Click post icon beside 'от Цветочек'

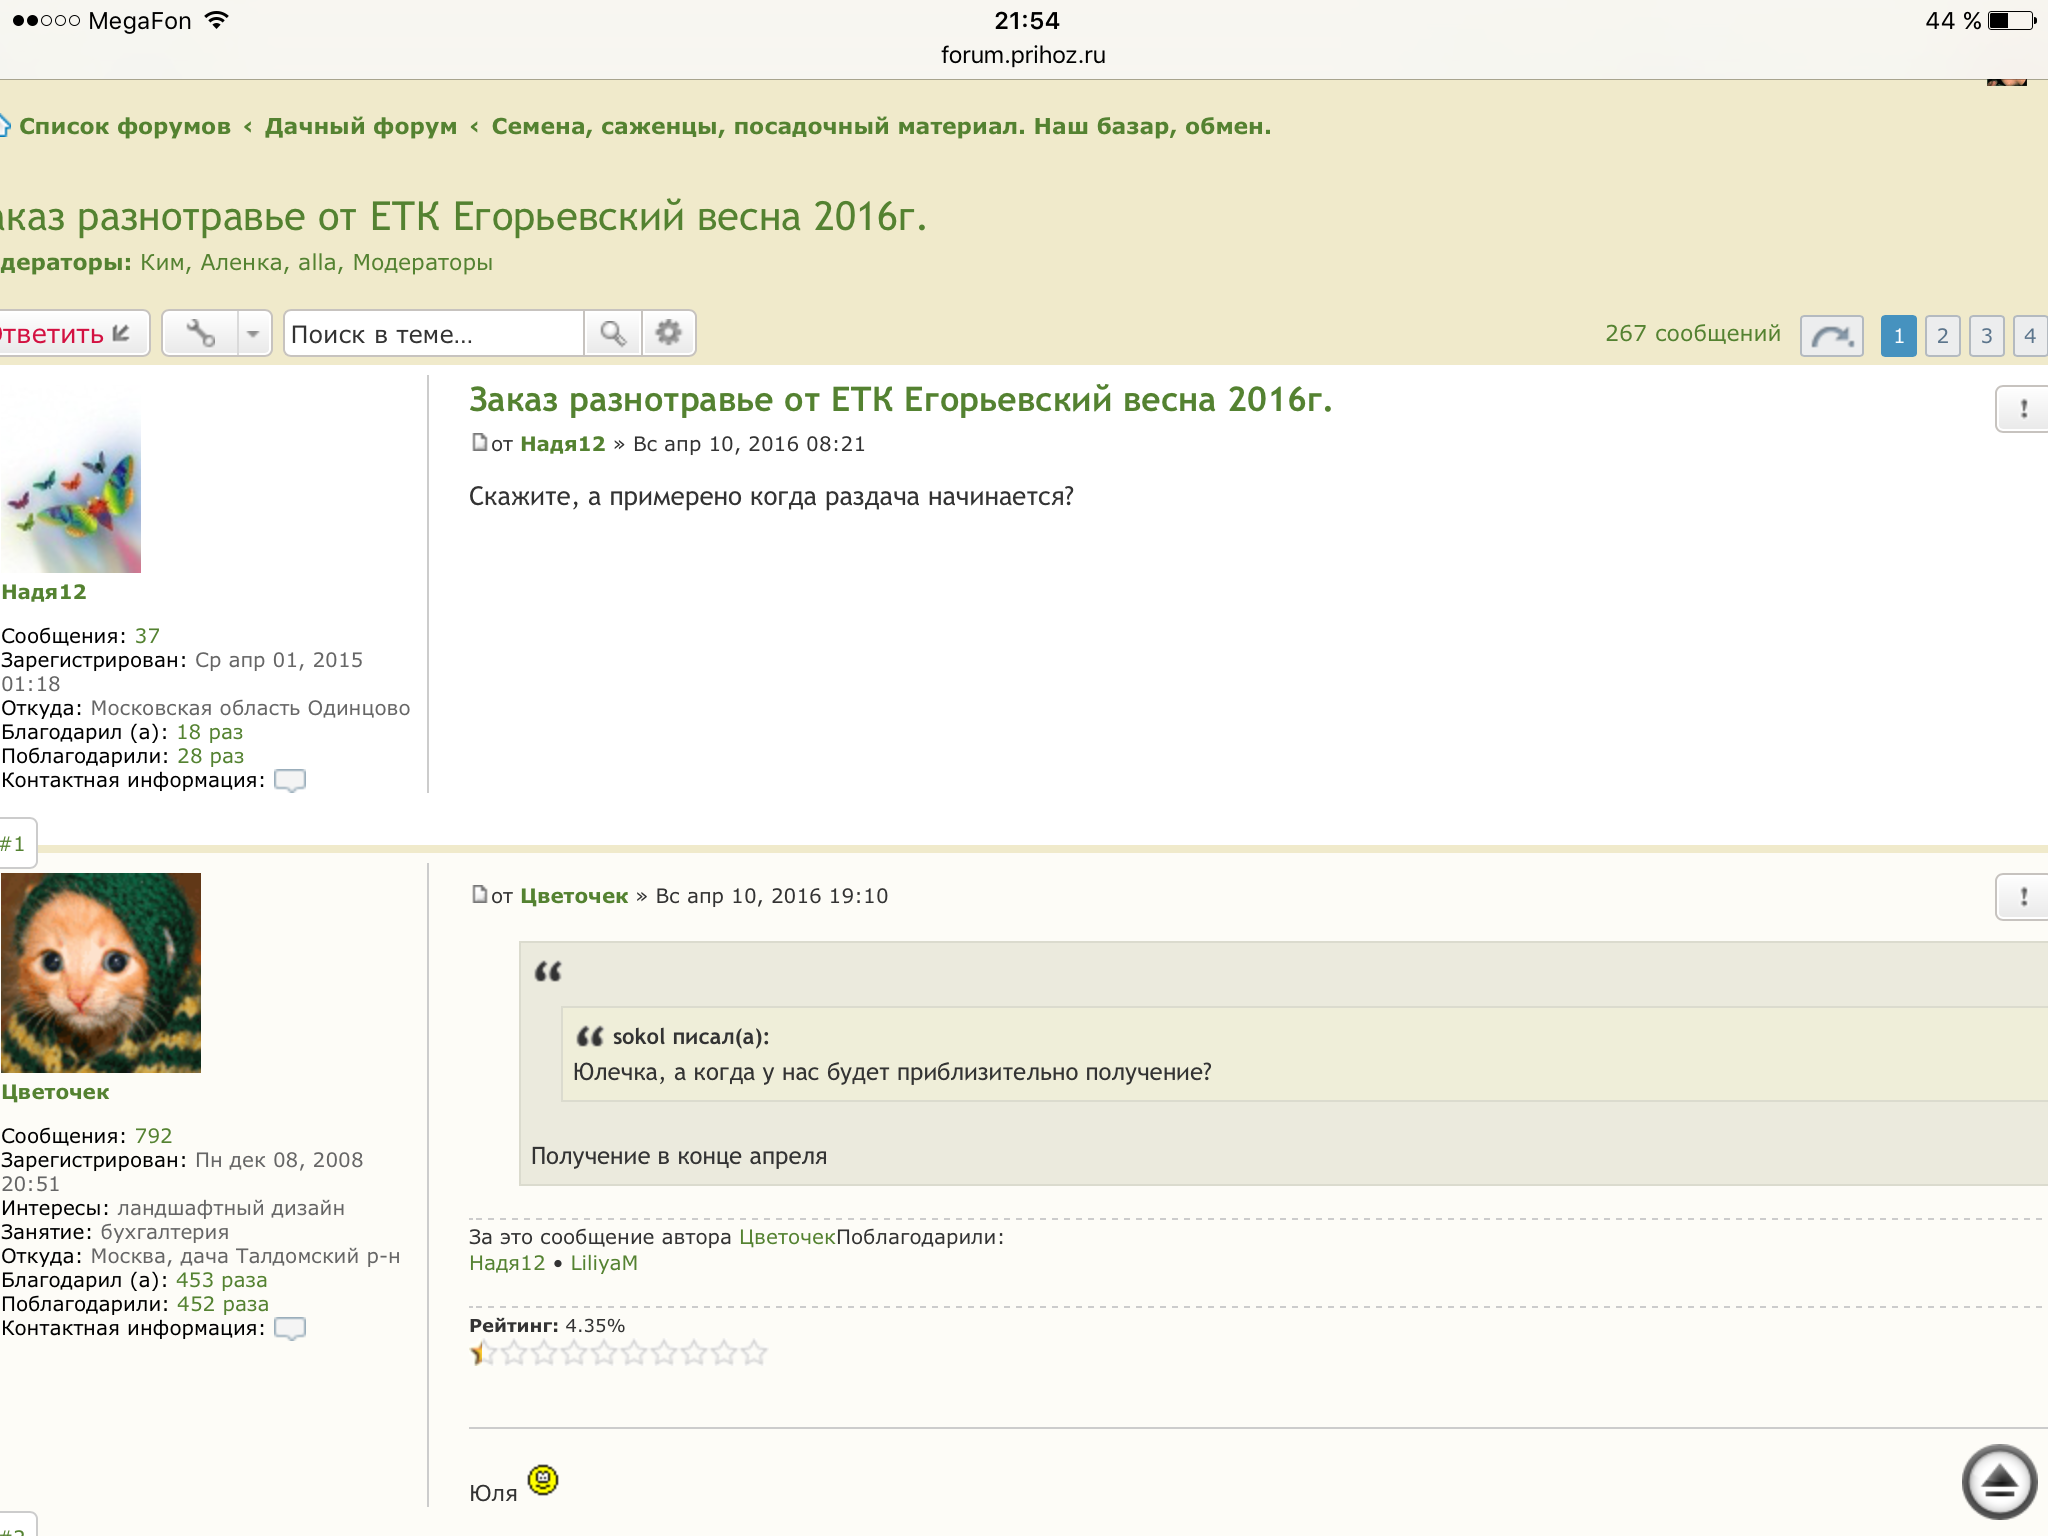pos(479,895)
